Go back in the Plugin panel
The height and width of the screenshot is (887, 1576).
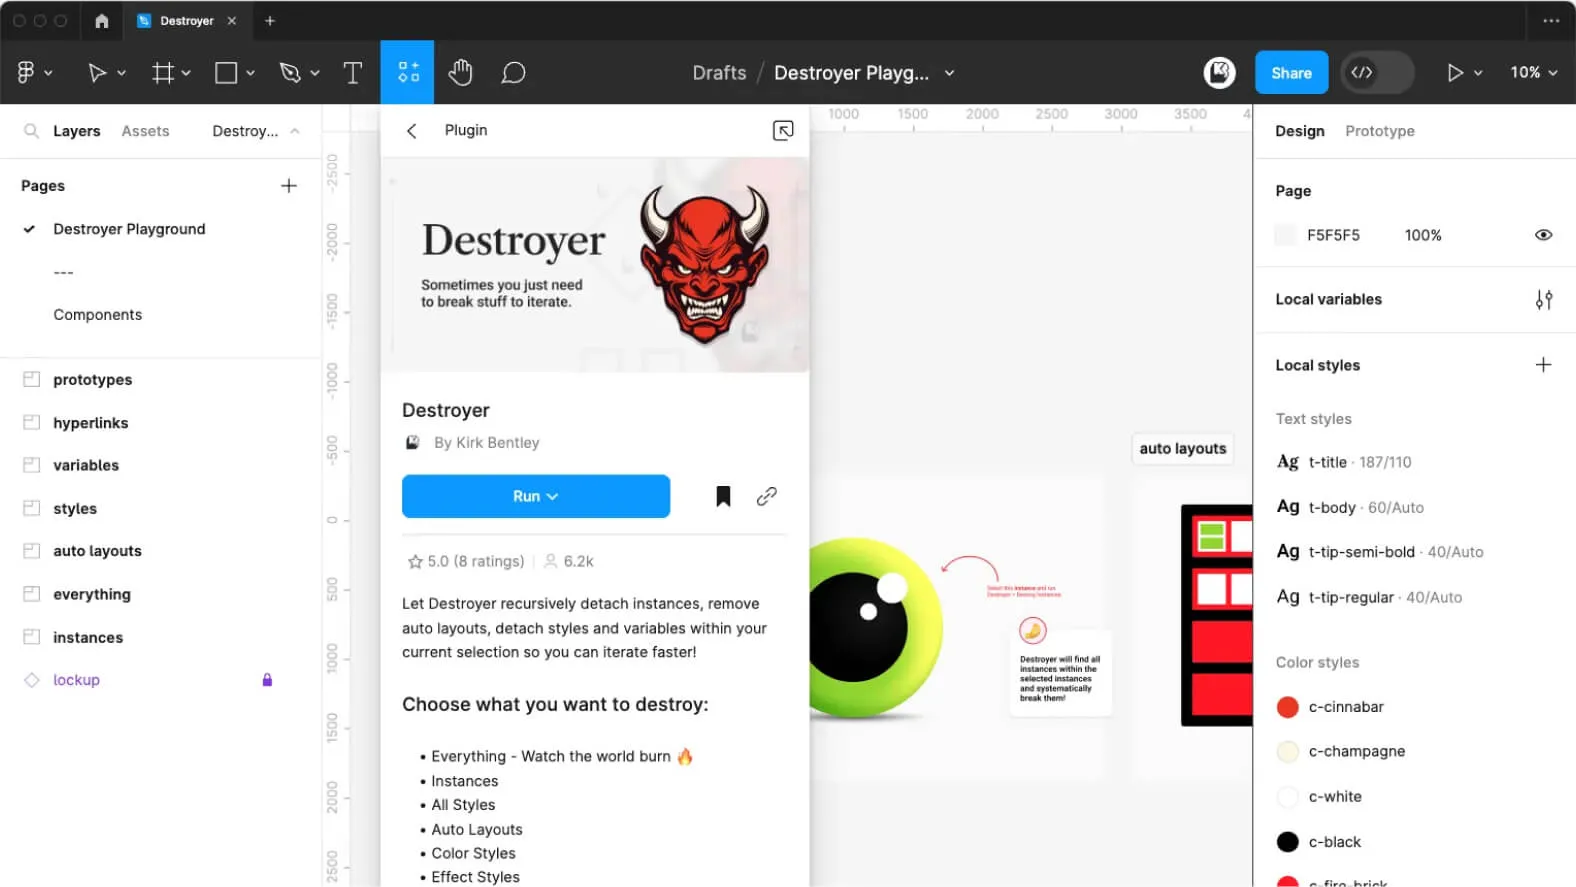pos(411,131)
